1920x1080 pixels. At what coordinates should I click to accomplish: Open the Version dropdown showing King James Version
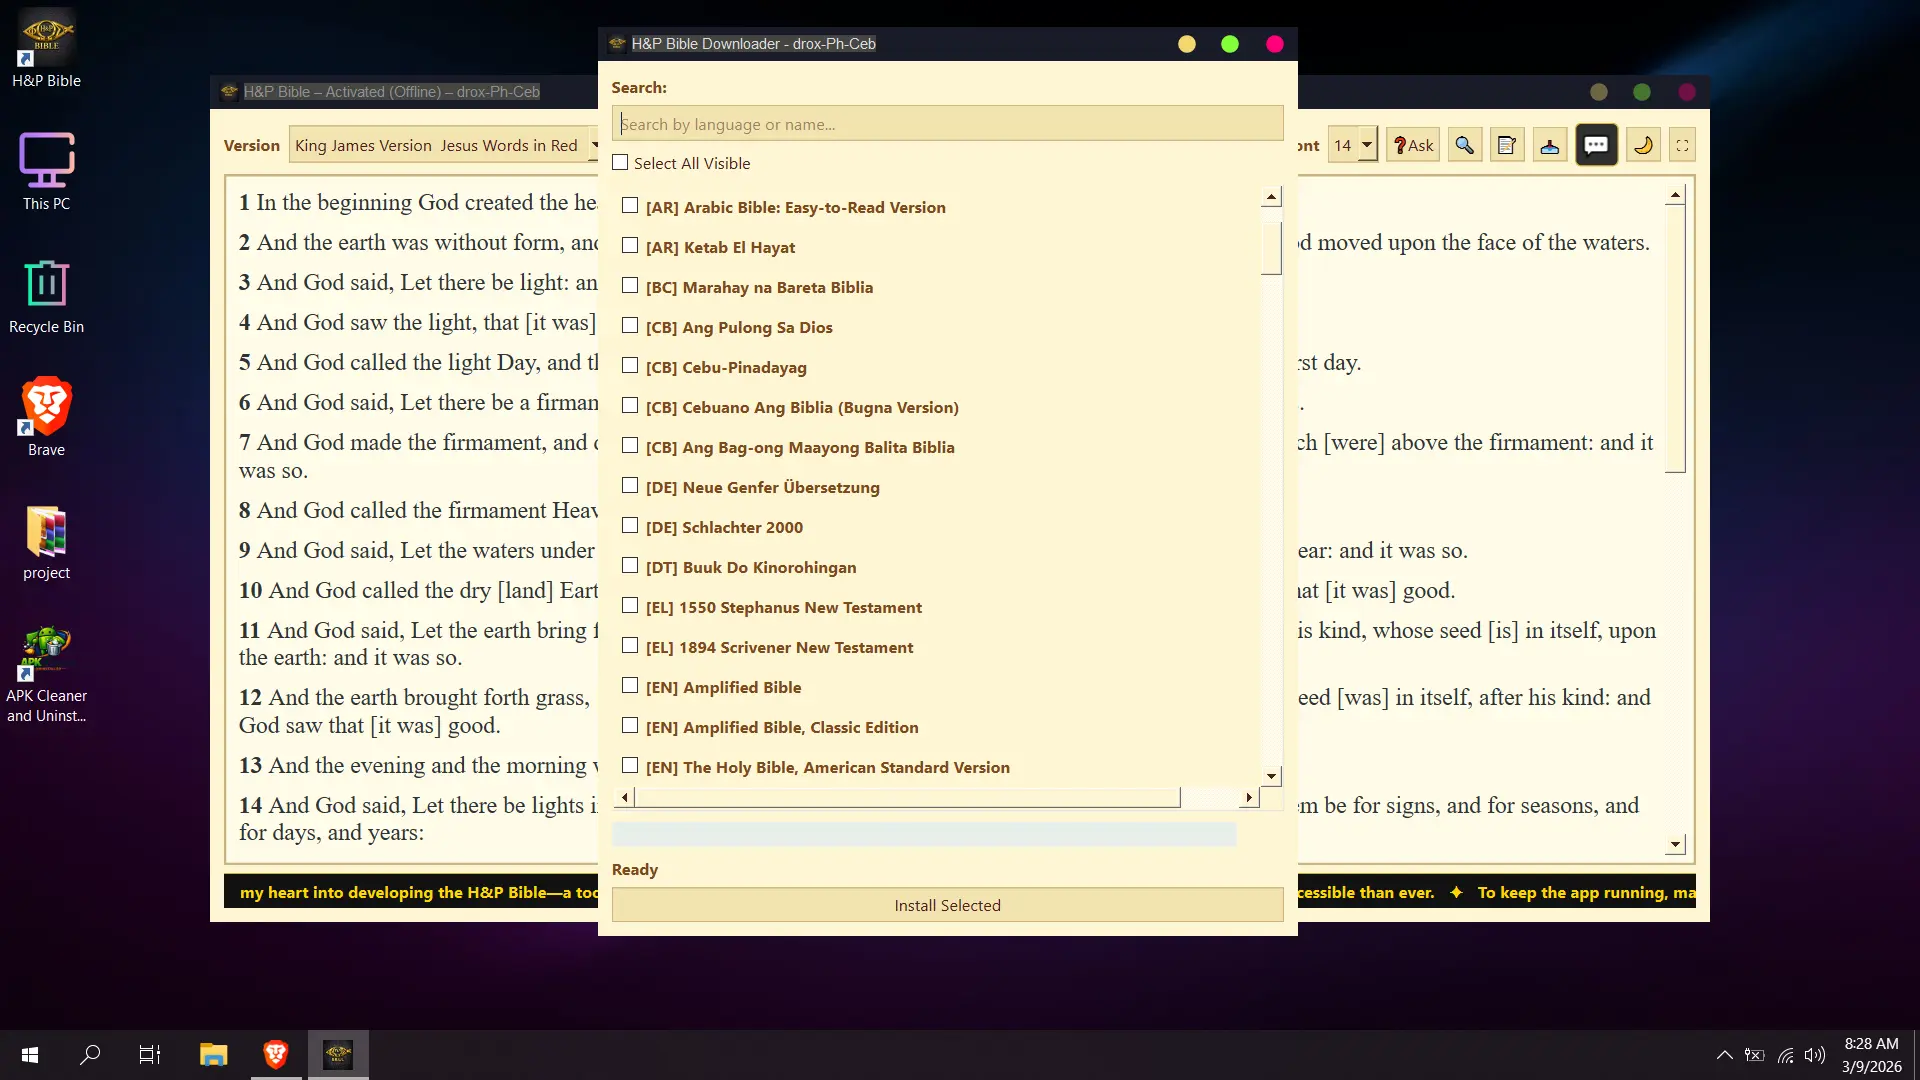(444, 145)
